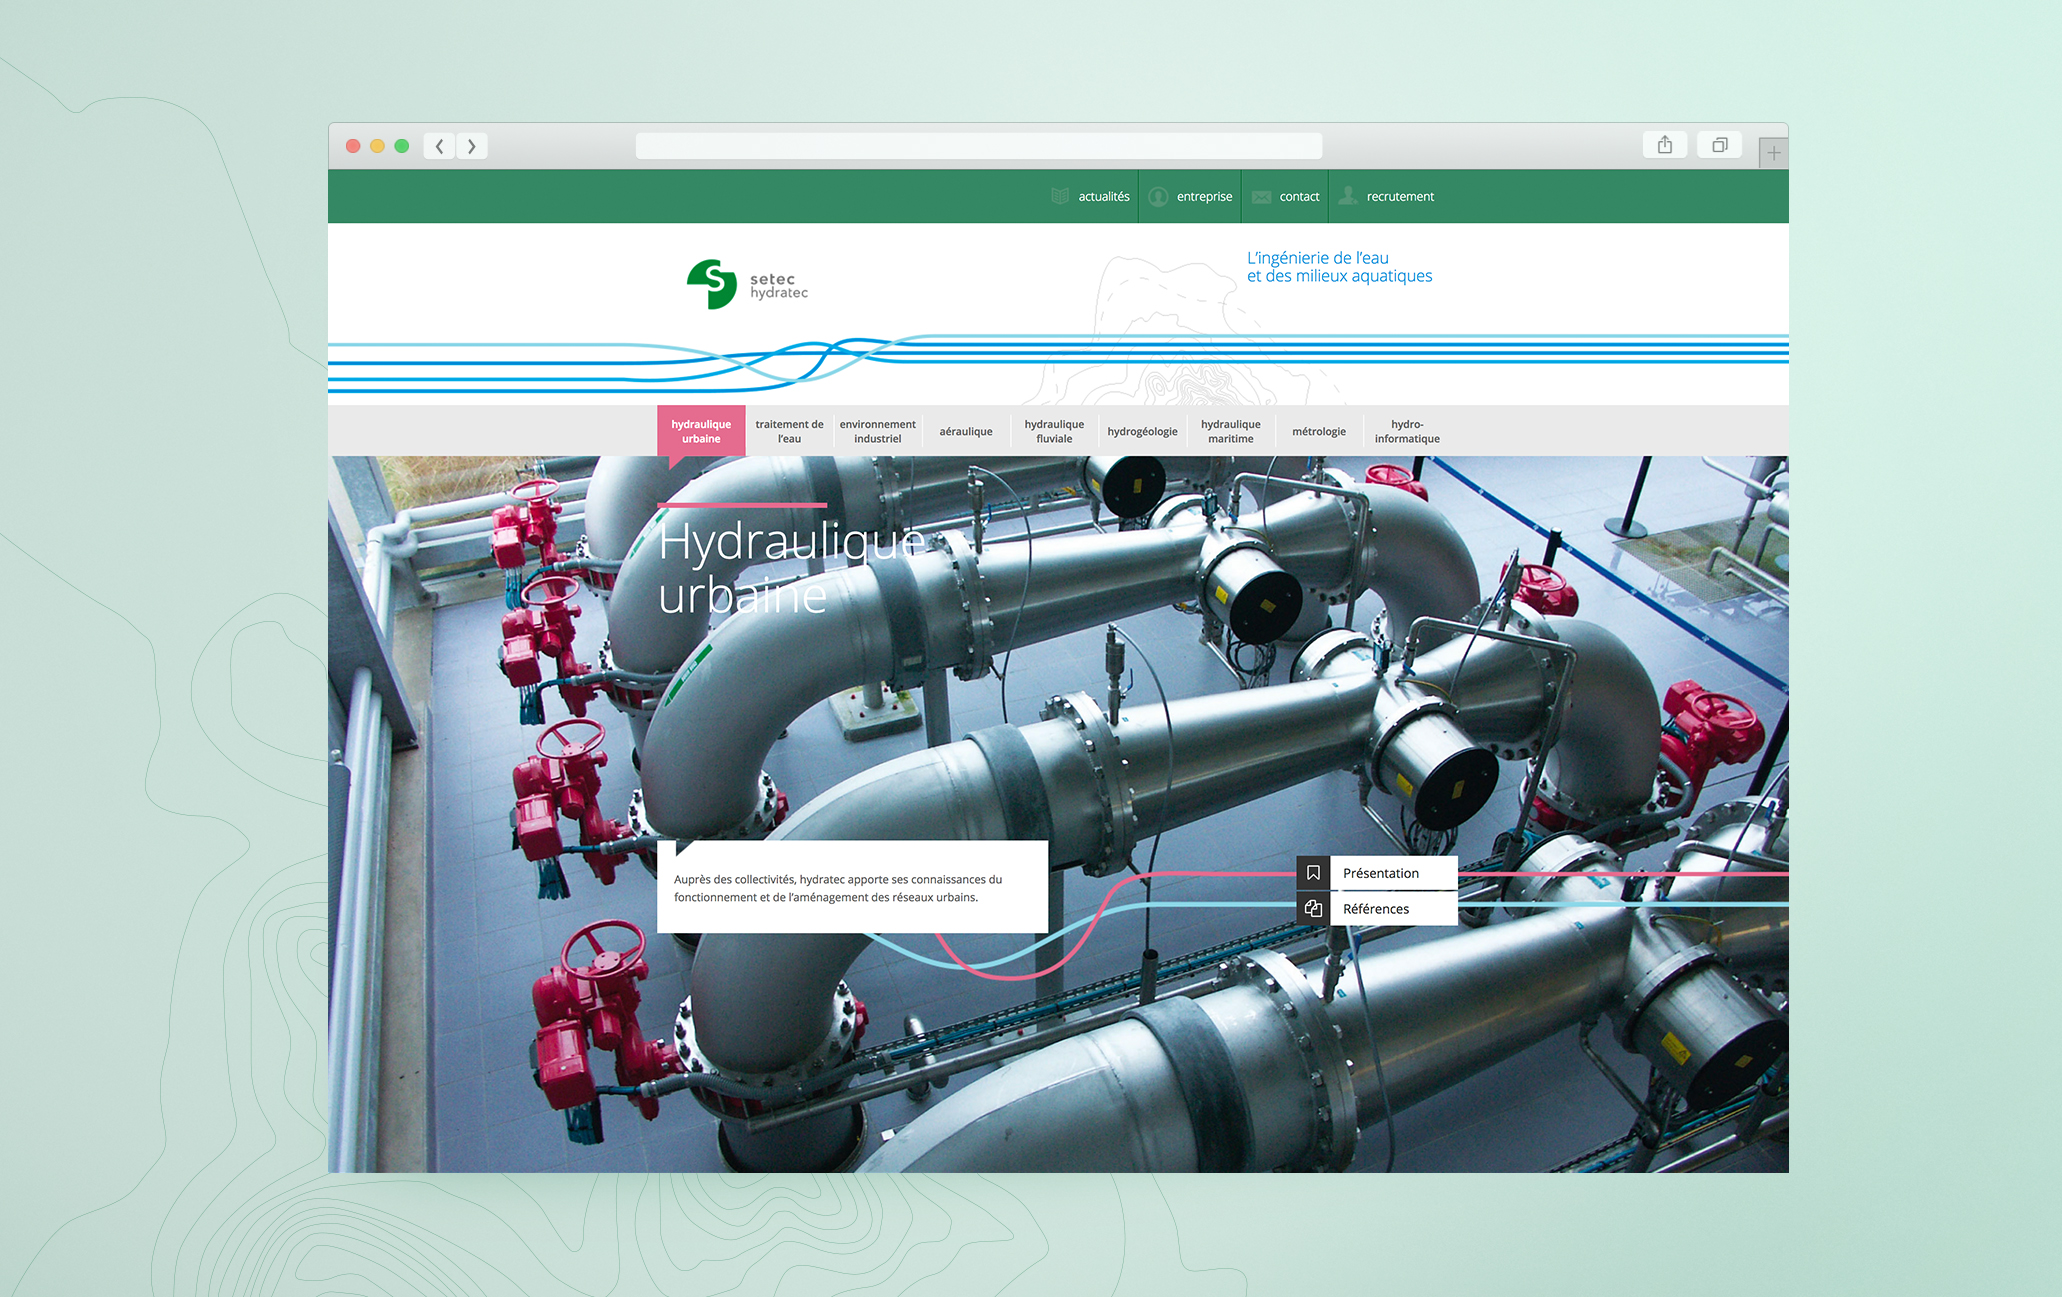Viewport: 2062px width, 1297px height.
Task: Click the setec hydratec green logo
Action: 712,284
